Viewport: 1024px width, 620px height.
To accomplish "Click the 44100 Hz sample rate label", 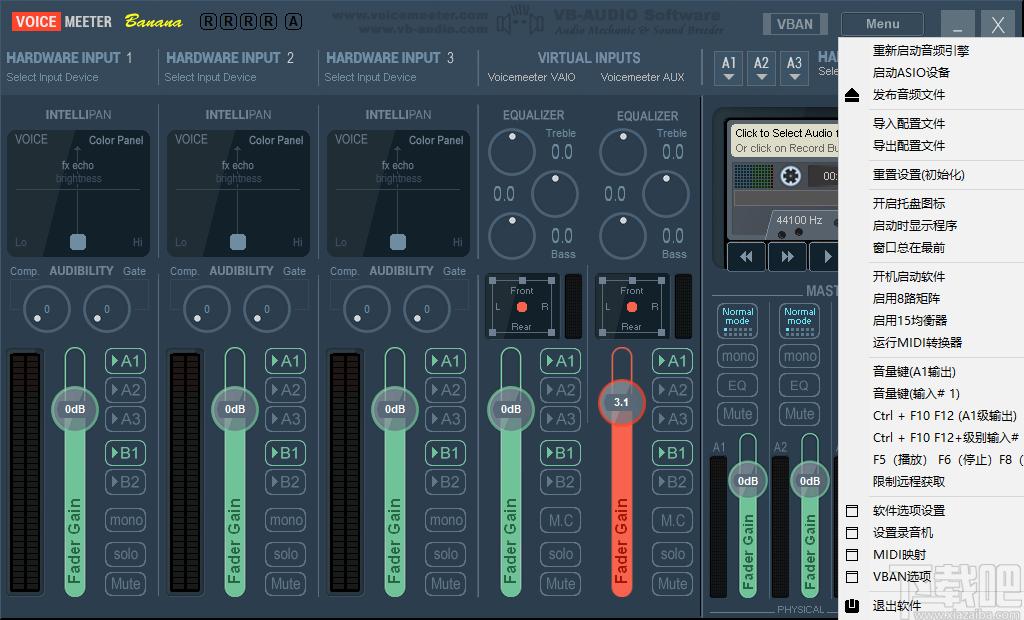I will click(799, 220).
